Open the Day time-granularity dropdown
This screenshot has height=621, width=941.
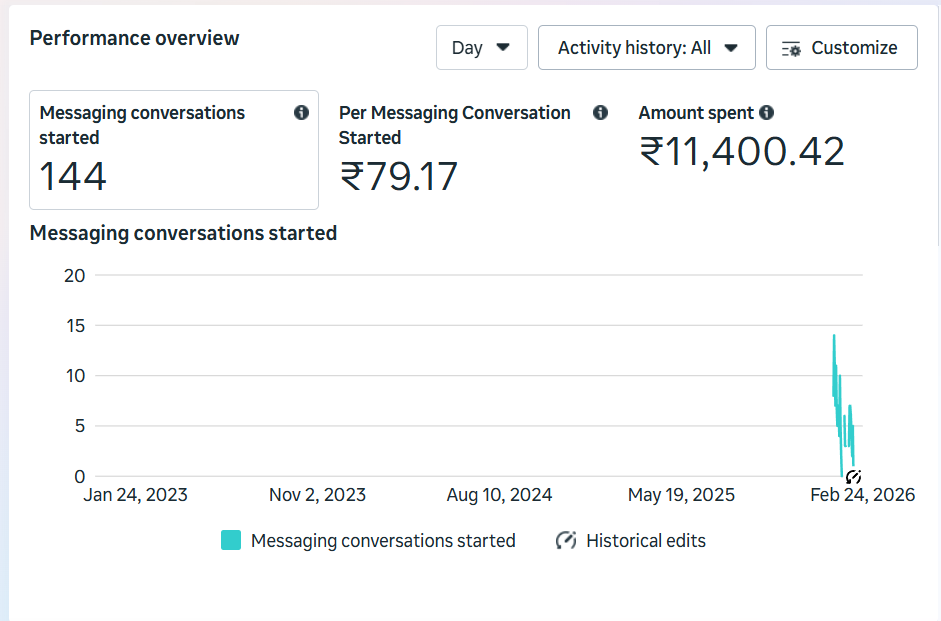pyautogui.click(x=481, y=48)
